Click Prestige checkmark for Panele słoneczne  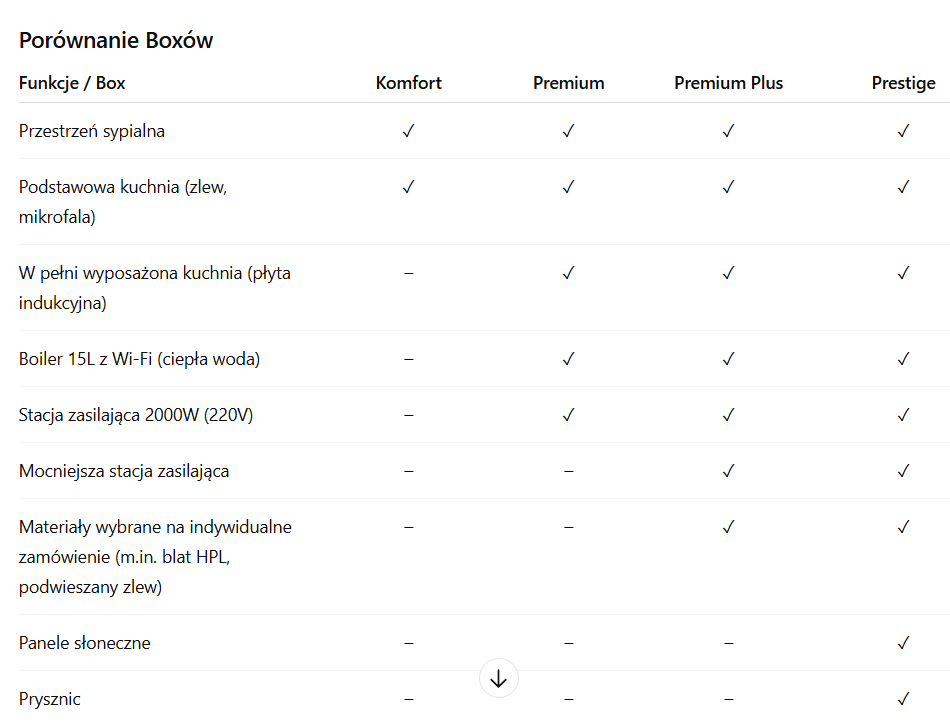coord(903,643)
